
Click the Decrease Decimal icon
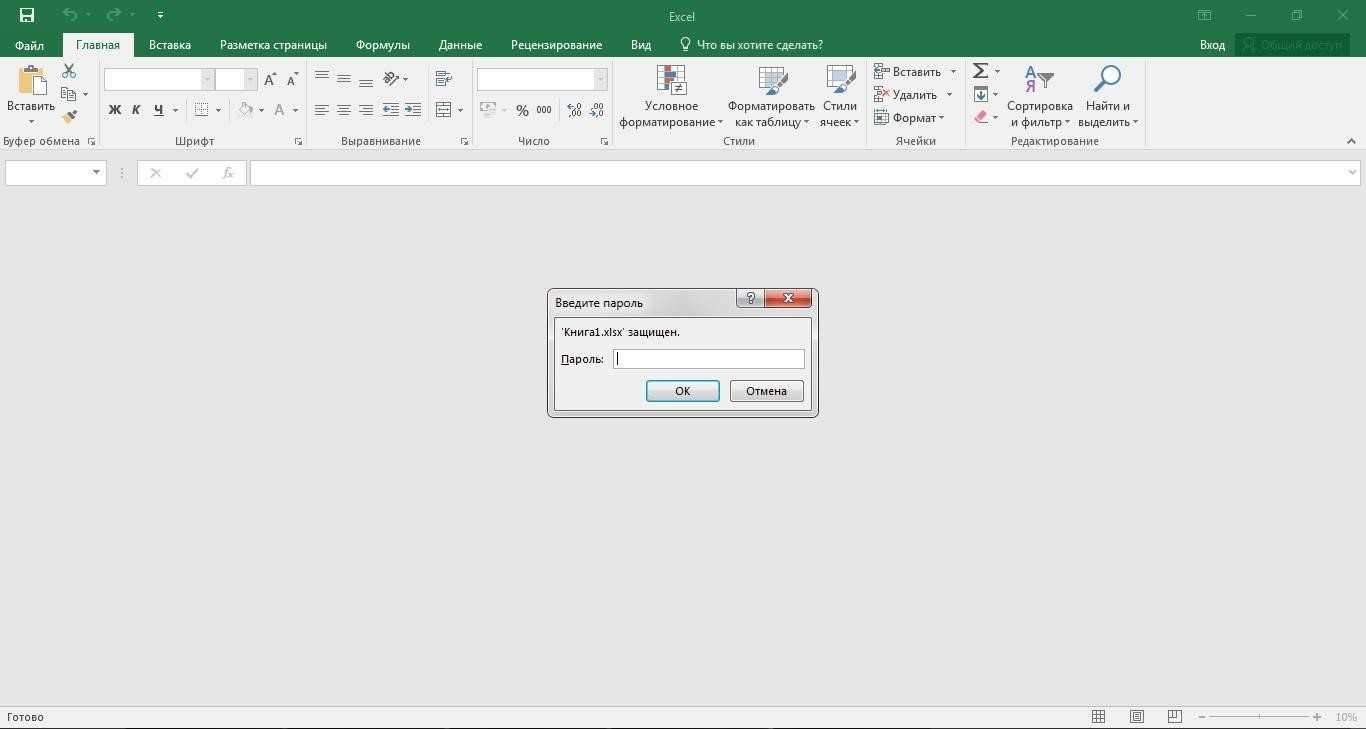click(597, 110)
